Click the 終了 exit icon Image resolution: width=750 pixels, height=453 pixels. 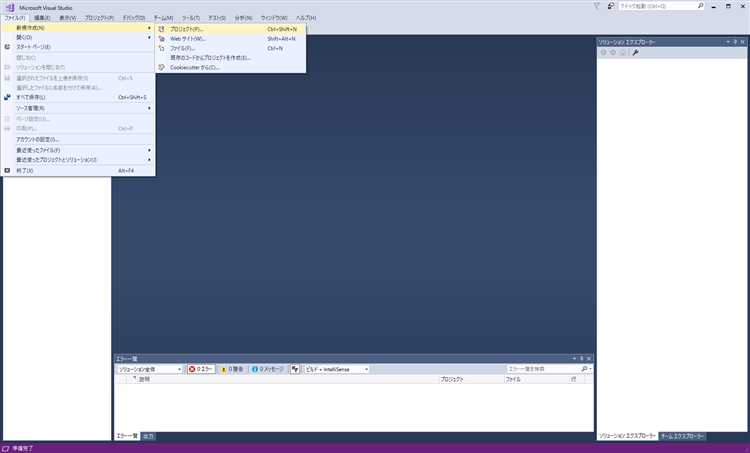pos(7,170)
